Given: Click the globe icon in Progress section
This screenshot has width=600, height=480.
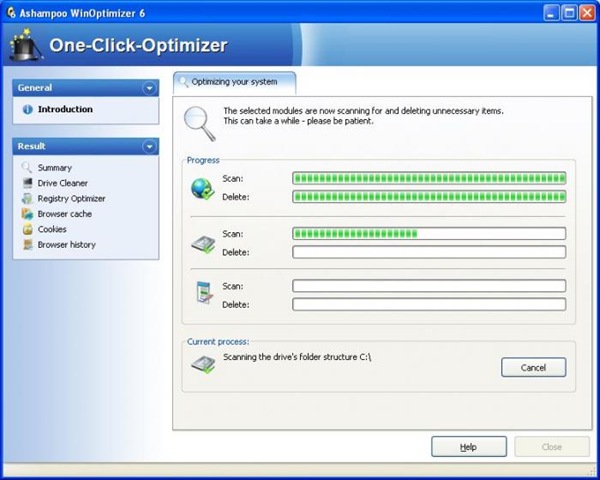Looking at the screenshot, I should [x=203, y=187].
